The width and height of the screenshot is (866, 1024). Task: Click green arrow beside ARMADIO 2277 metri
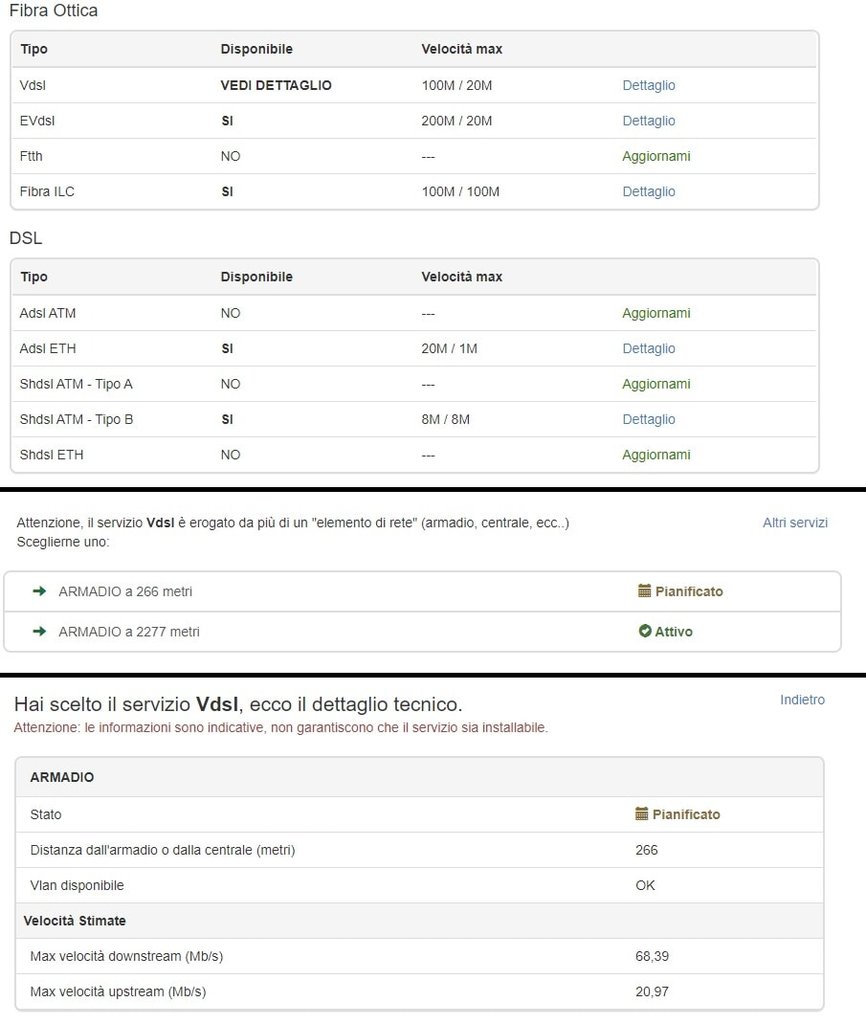coord(40,631)
